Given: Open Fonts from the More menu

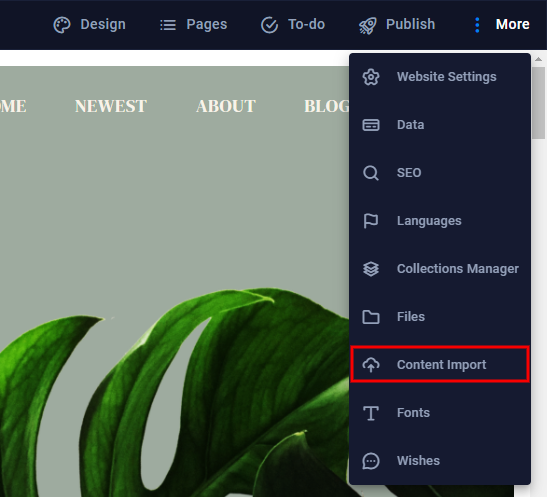Looking at the screenshot, I should (x=440, y=413).
